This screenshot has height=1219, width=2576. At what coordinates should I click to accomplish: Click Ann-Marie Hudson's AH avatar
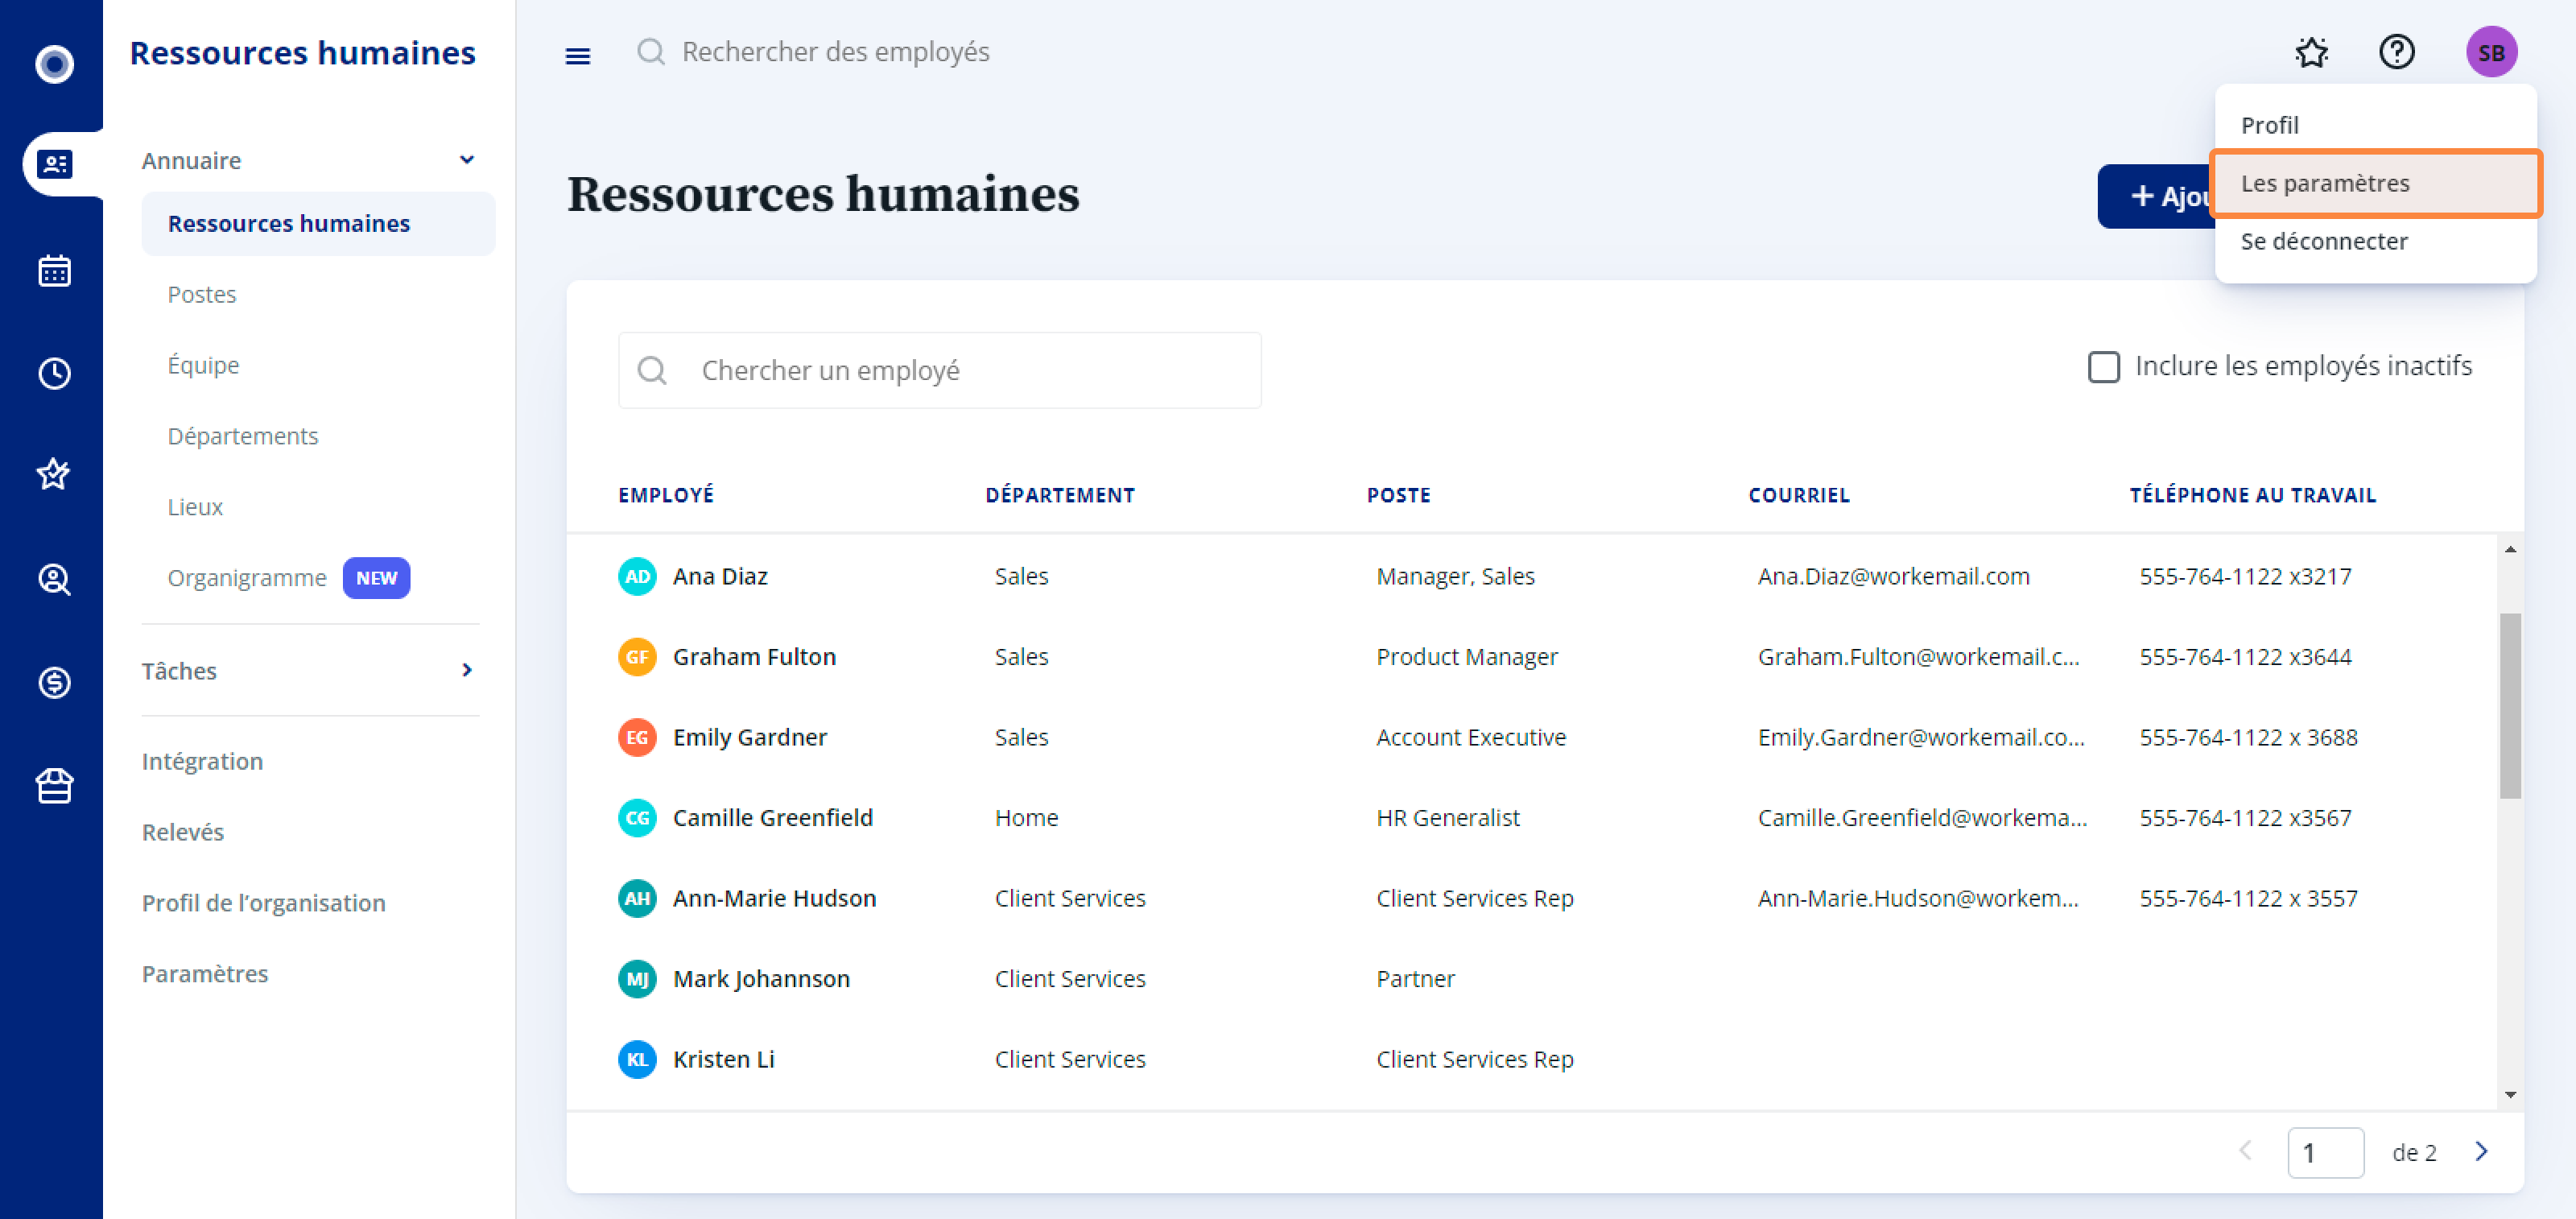(x=637, y=898)
